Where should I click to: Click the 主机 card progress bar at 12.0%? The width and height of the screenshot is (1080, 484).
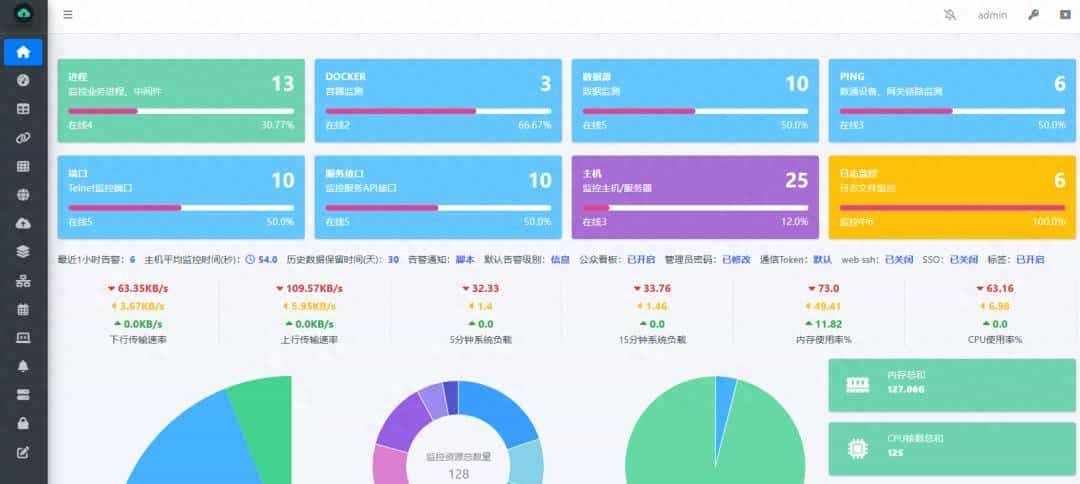point(695,207)
